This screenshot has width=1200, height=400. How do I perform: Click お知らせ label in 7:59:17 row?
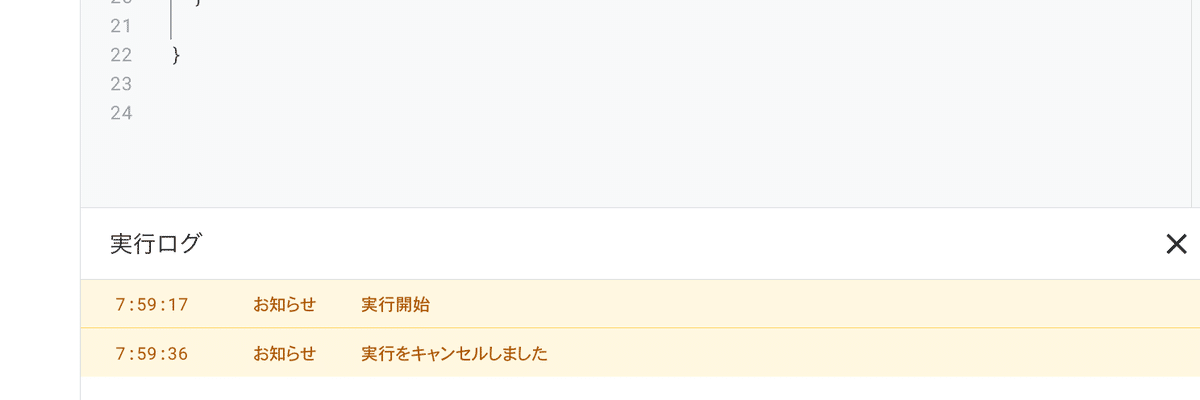point(284,304)
